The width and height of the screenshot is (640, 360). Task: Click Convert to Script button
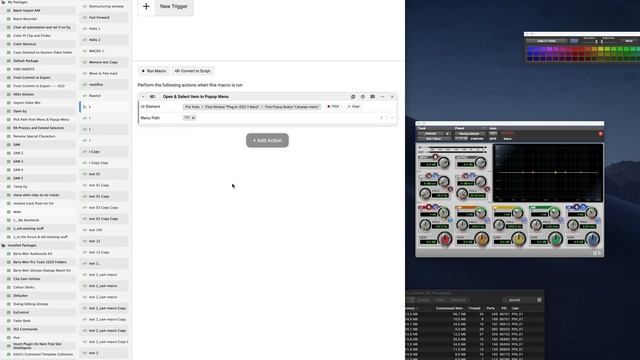point(193,71)
